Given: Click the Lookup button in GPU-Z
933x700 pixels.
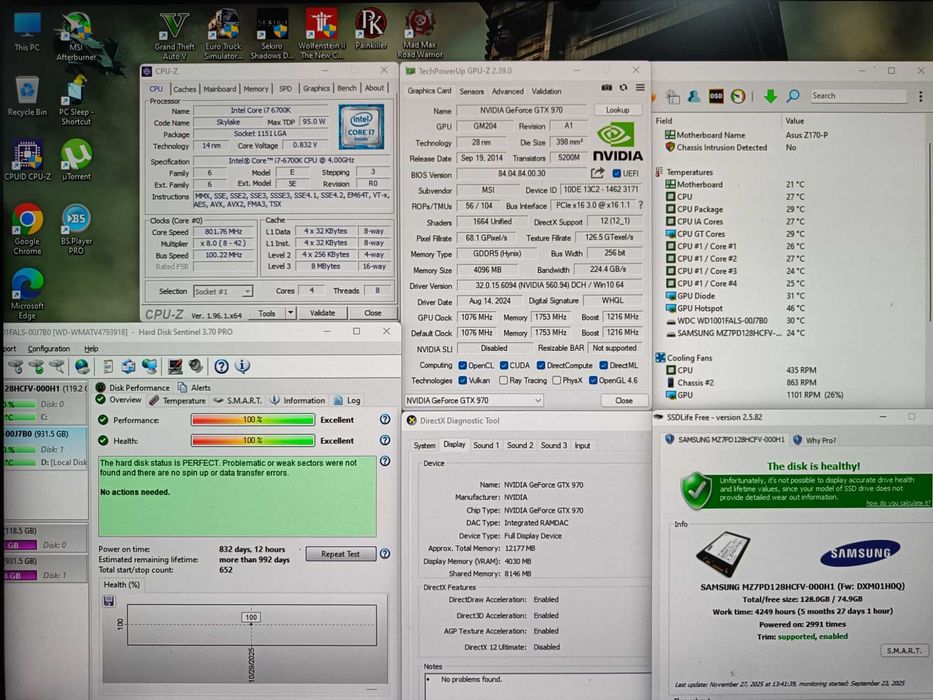Looking at the screenshot, I should click(x=618, y=110).
